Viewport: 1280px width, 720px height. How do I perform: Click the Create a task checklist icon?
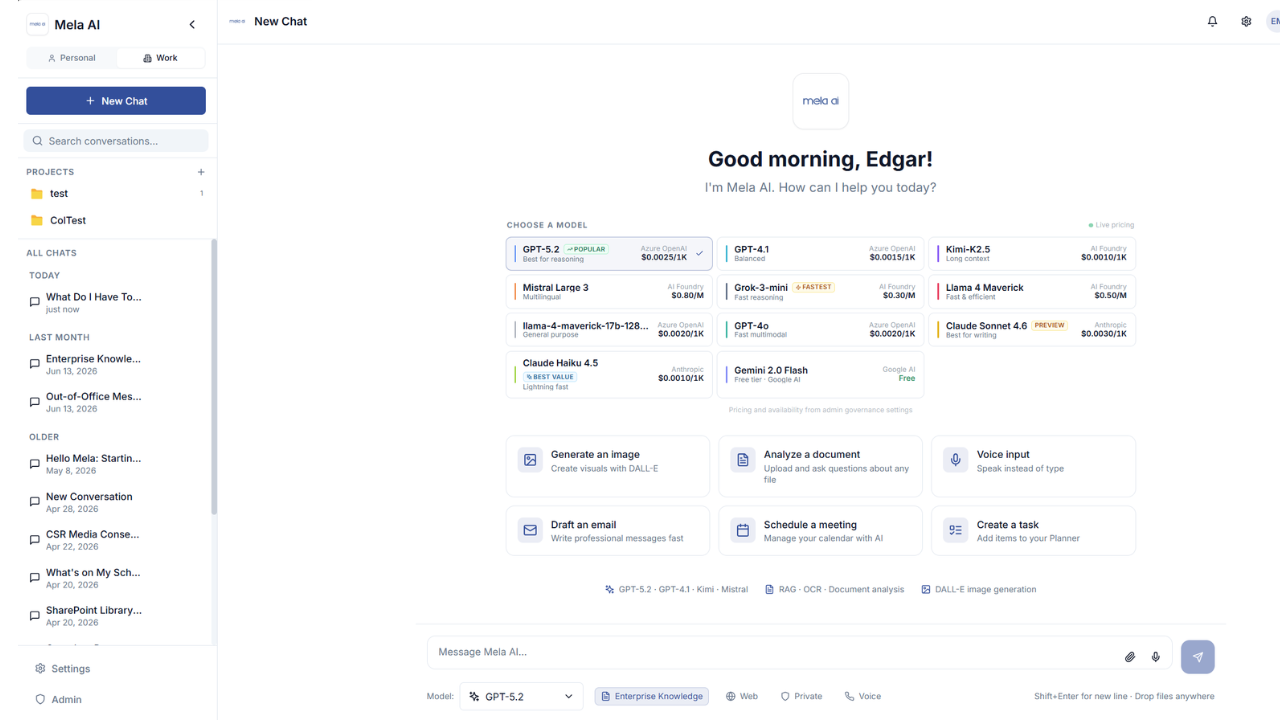(956, 530)
